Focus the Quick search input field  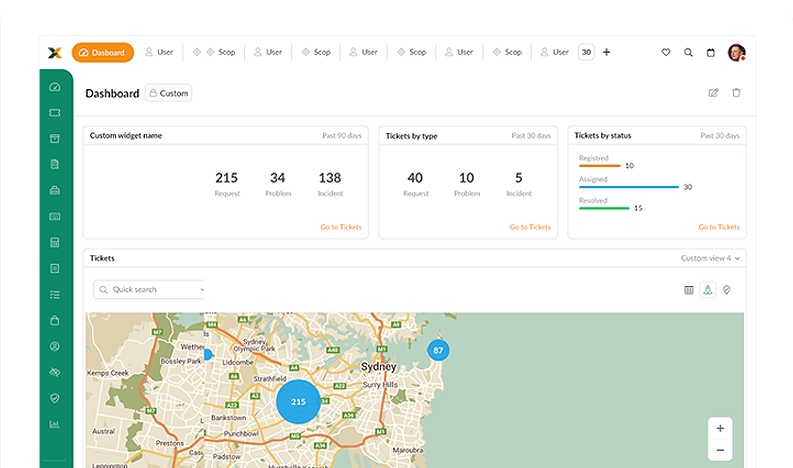[x=149, y=289]
